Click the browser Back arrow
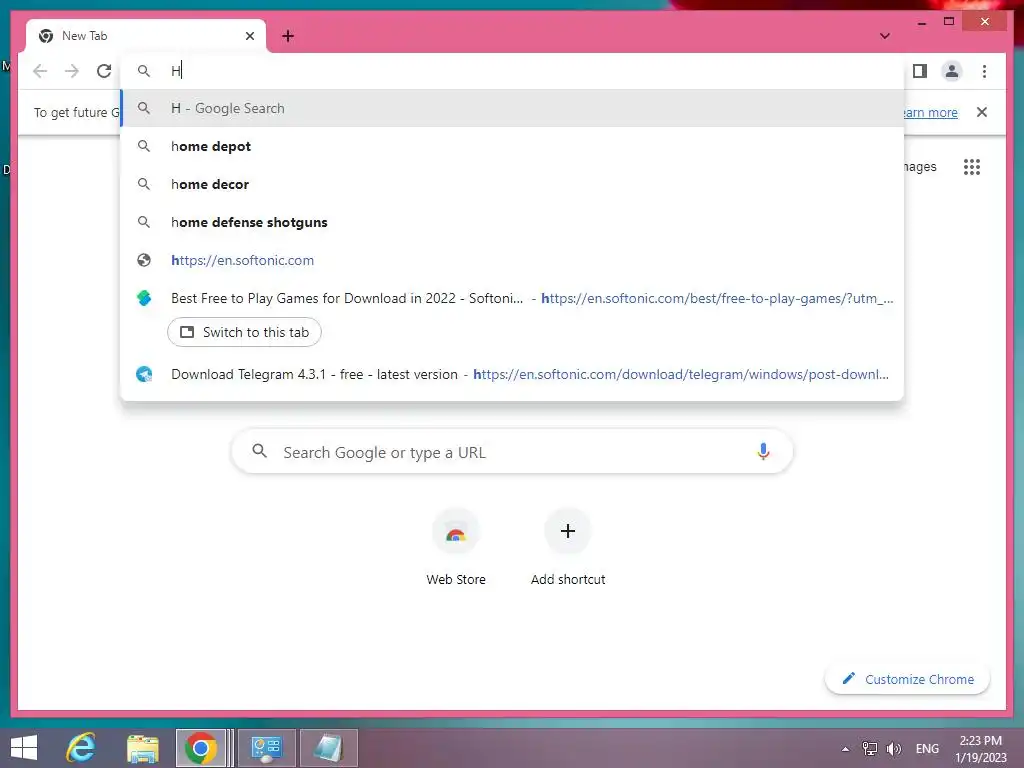The image size is (1024, 768). tap(40, 71)
